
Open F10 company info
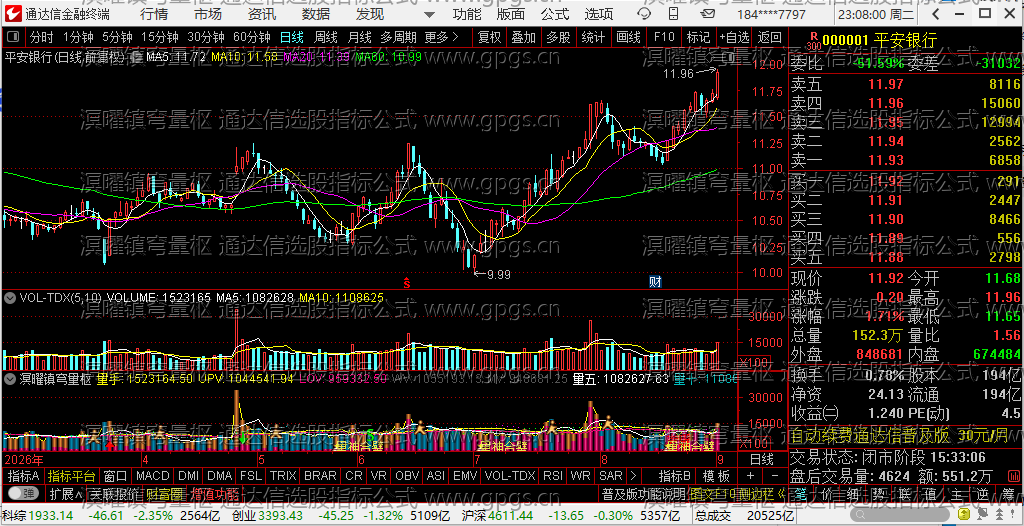tap(664, 37)
